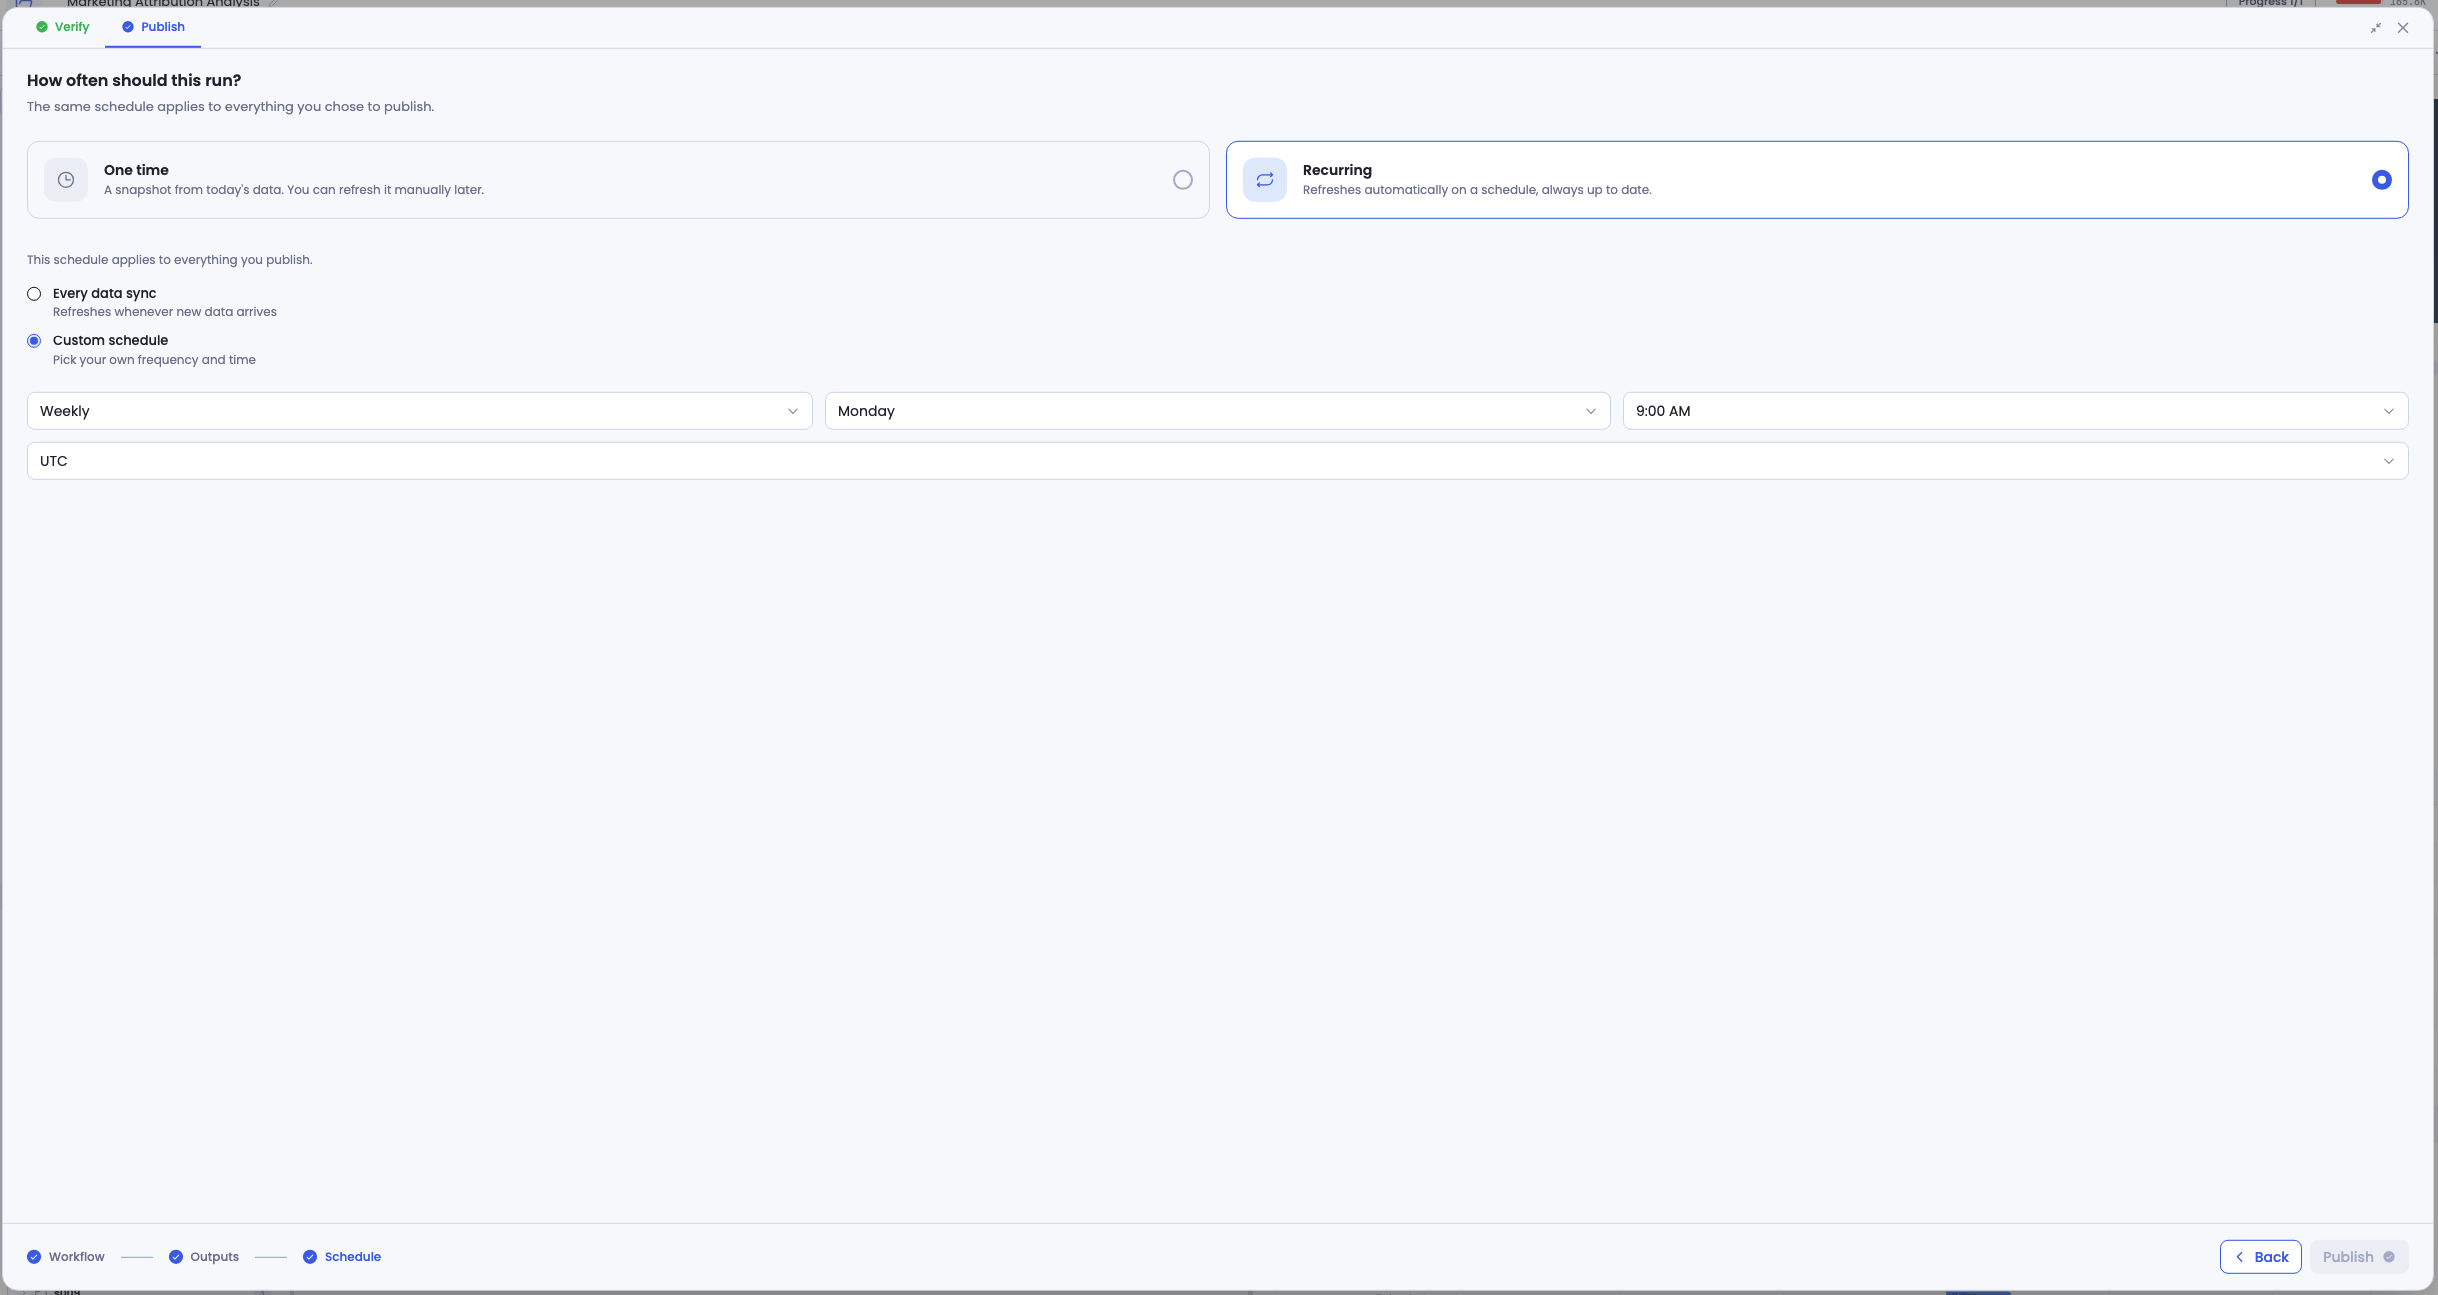Choose the Custom schedule option

pos(34,341)
